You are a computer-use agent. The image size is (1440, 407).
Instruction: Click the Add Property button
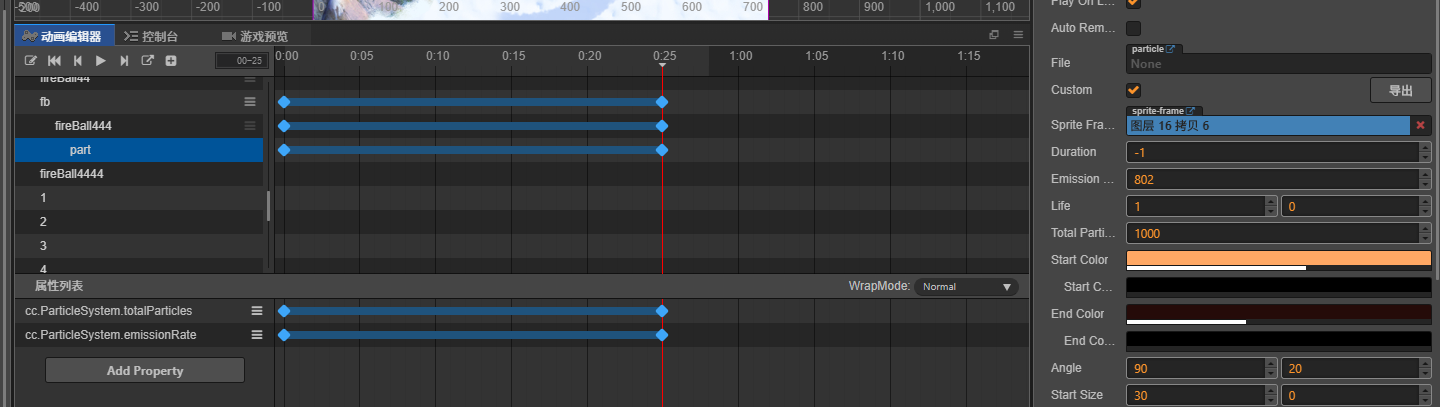pyautogui.click(x=145, y=370)
